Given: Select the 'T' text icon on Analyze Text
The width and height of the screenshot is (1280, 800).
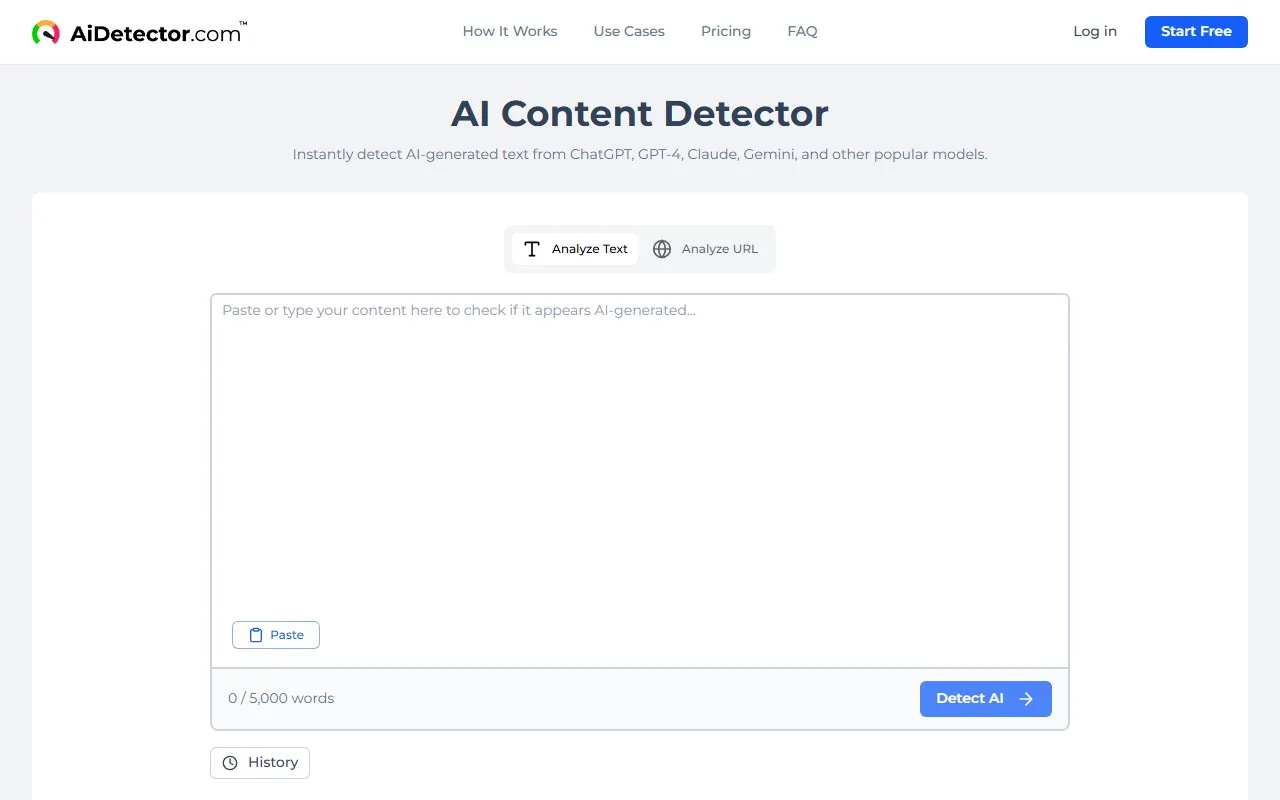Looking at the screenshot, I should click(x=531, y=248).
